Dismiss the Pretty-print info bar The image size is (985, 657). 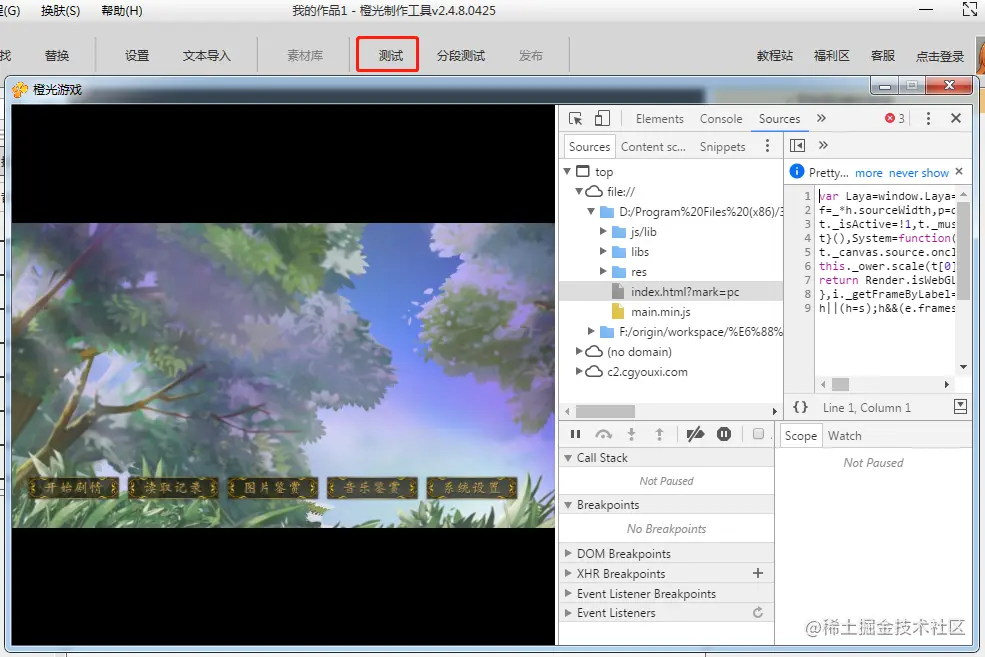pos(959,171)
